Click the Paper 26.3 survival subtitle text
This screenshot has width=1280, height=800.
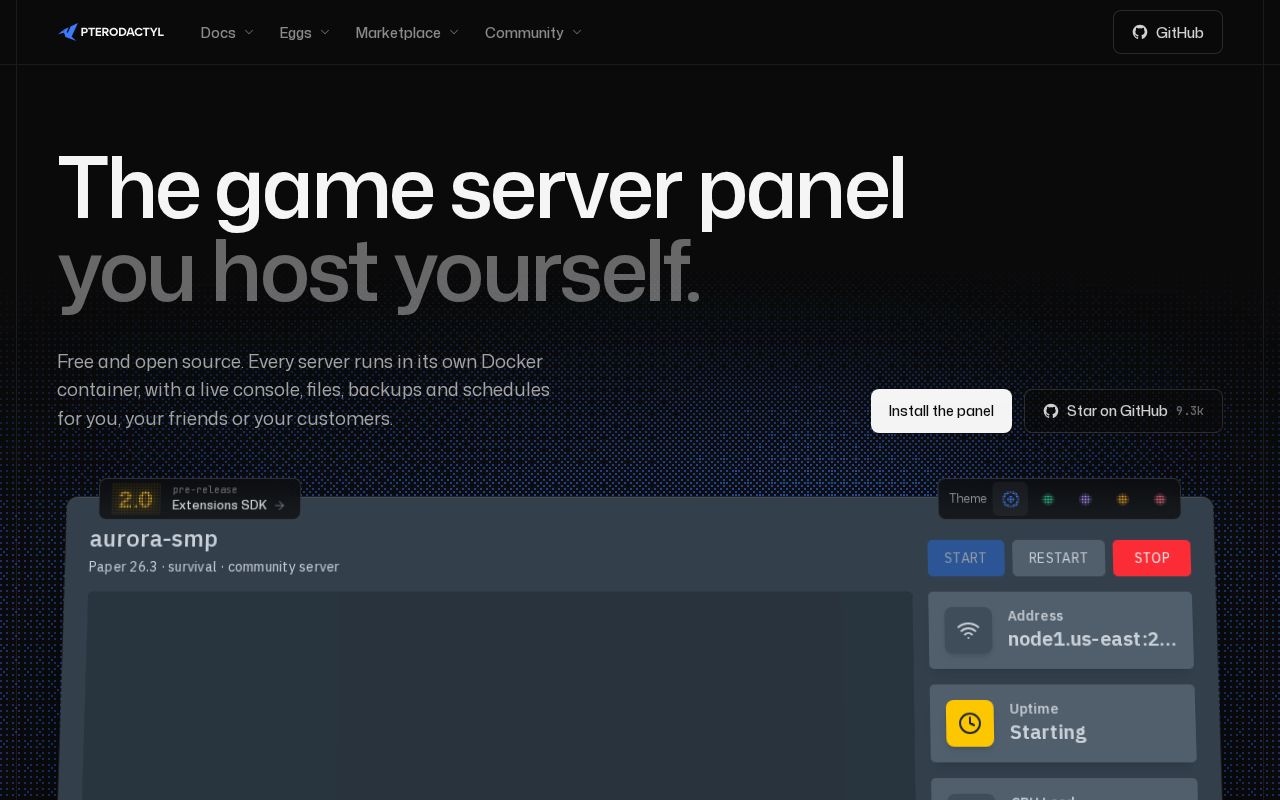point(214,567)
